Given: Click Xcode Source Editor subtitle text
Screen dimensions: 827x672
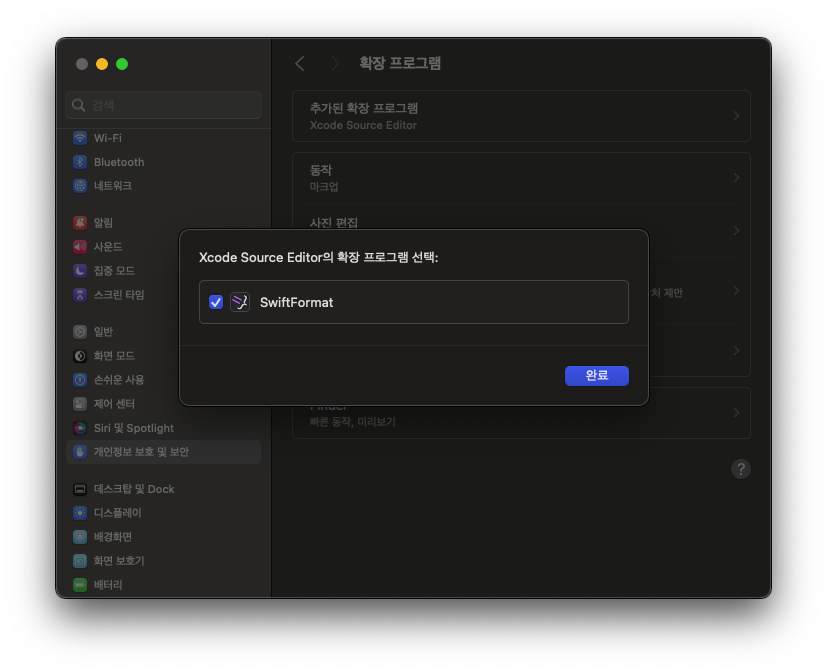Looking at the screenshot, I should (x=363, y=125).
